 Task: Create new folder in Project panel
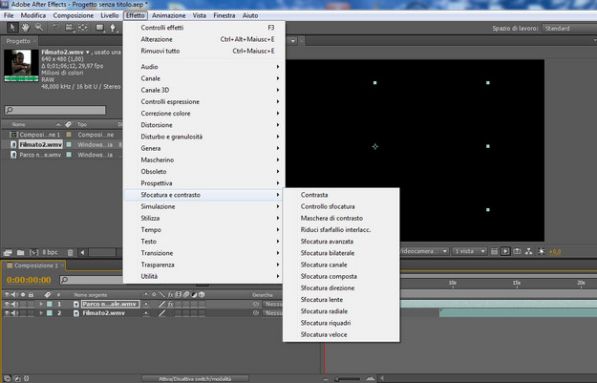coord(21,252)
